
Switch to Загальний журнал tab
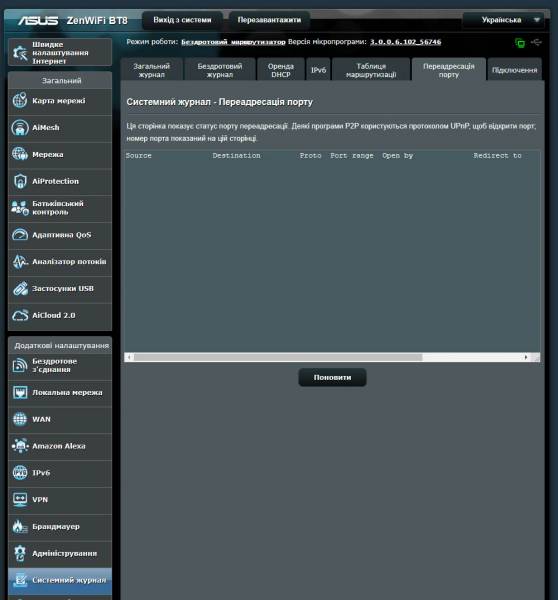152,70
